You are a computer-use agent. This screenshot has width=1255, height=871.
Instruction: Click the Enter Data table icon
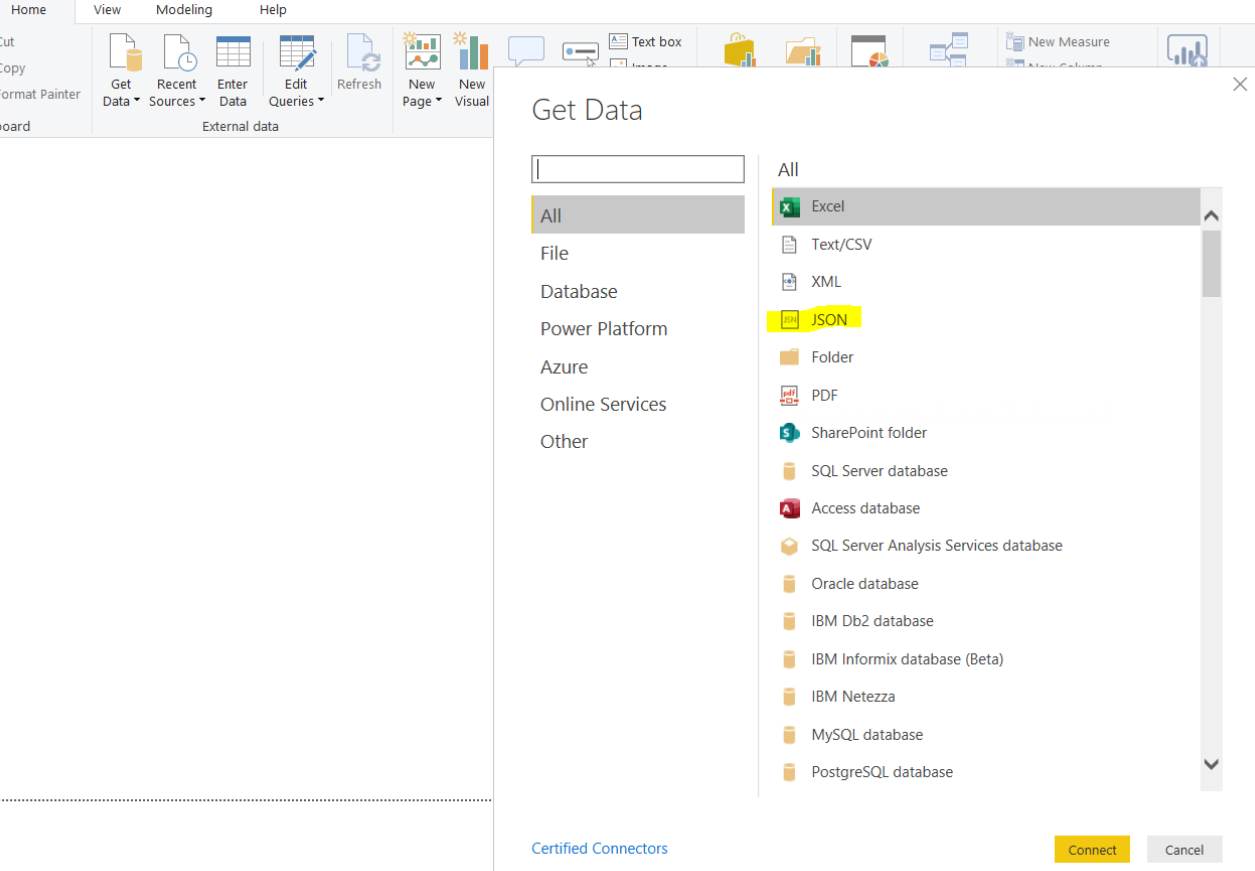(233, 52)
